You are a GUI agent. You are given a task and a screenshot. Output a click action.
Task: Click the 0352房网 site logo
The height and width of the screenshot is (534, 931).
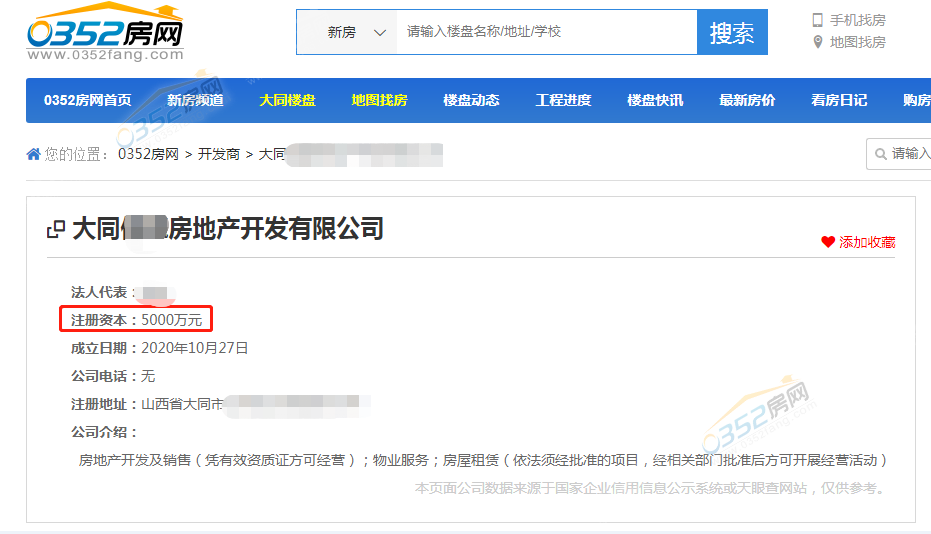coord(105,34)
